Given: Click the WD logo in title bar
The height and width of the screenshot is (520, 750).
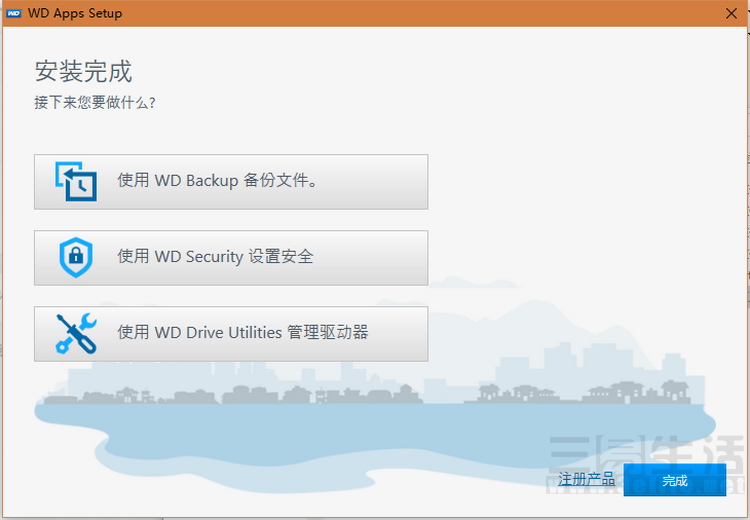Looking at the screenshot, I should pyautogui.click(x=14, y=13).
